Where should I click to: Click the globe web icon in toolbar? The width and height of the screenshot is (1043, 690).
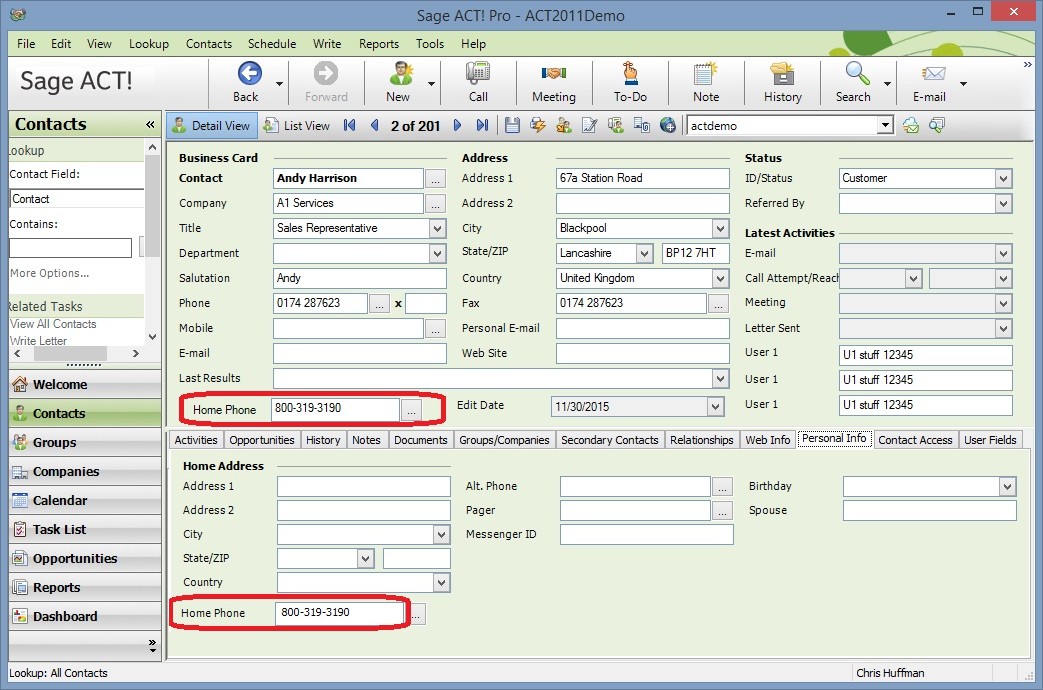668,125
